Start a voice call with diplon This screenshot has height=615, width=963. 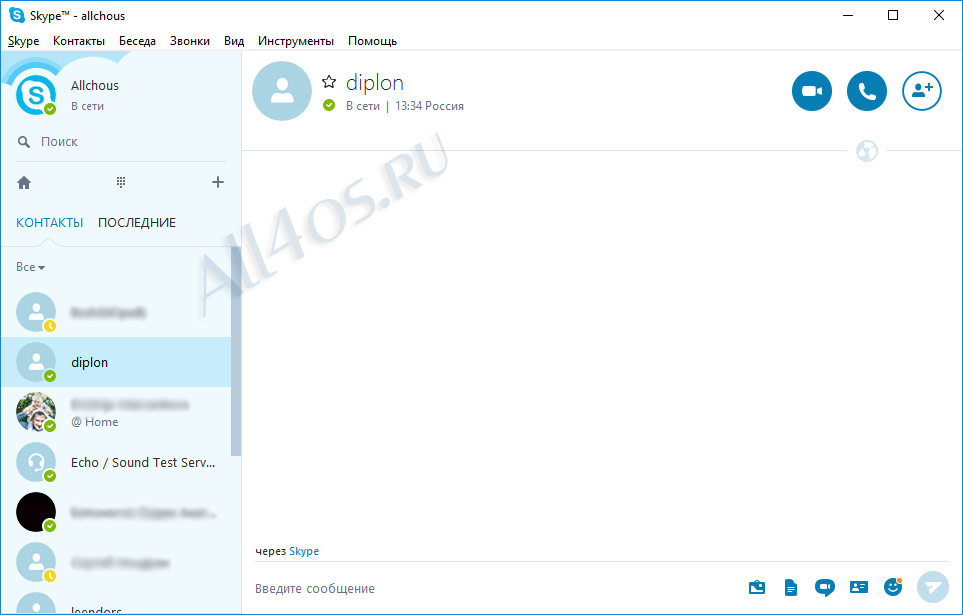coord(867,91)
